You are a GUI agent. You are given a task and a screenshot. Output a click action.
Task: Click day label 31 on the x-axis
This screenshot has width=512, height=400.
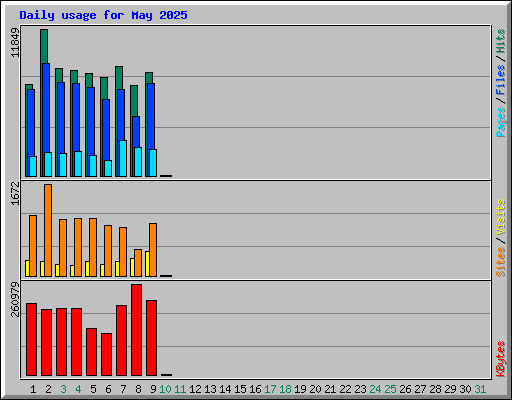tap(480, 389)
